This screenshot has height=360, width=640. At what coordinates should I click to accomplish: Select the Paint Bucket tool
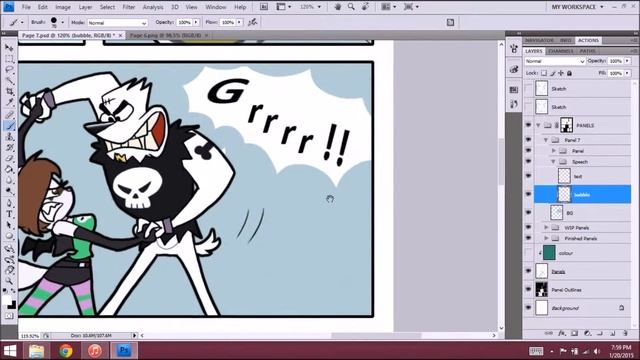click(9, 170)
